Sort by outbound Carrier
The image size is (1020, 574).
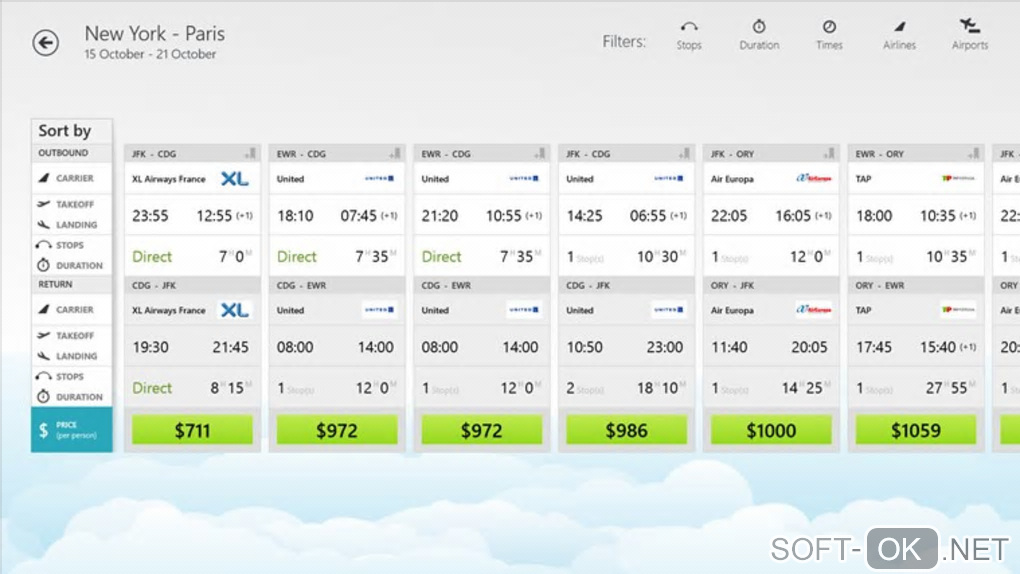72,178
